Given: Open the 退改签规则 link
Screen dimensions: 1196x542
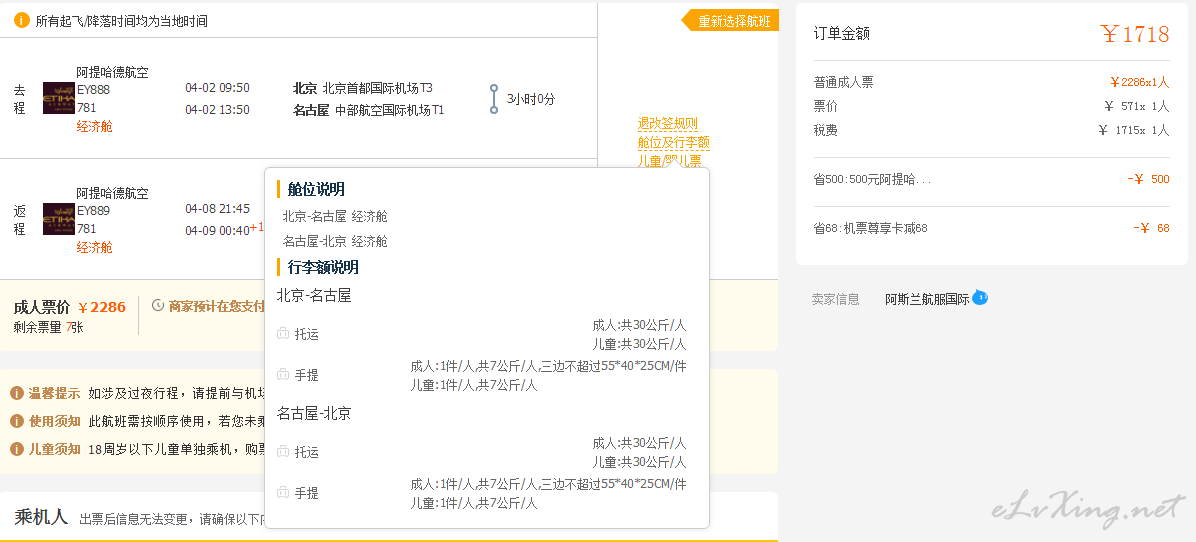Looking at the screenshot, I should click(667, 123).
